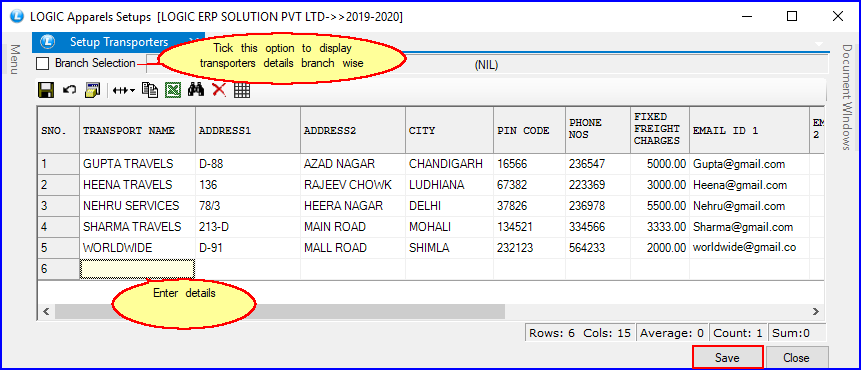Click the scroll left arrow

click(46, 311)
